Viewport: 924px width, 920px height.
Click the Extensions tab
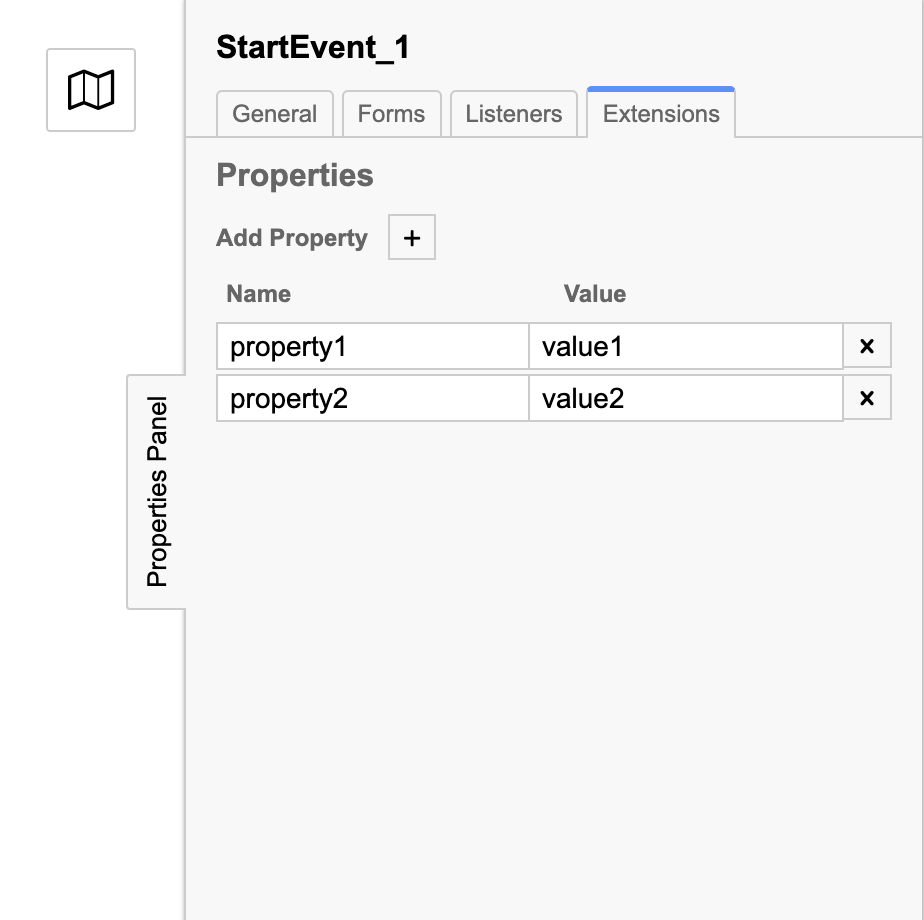pos(661,114)
